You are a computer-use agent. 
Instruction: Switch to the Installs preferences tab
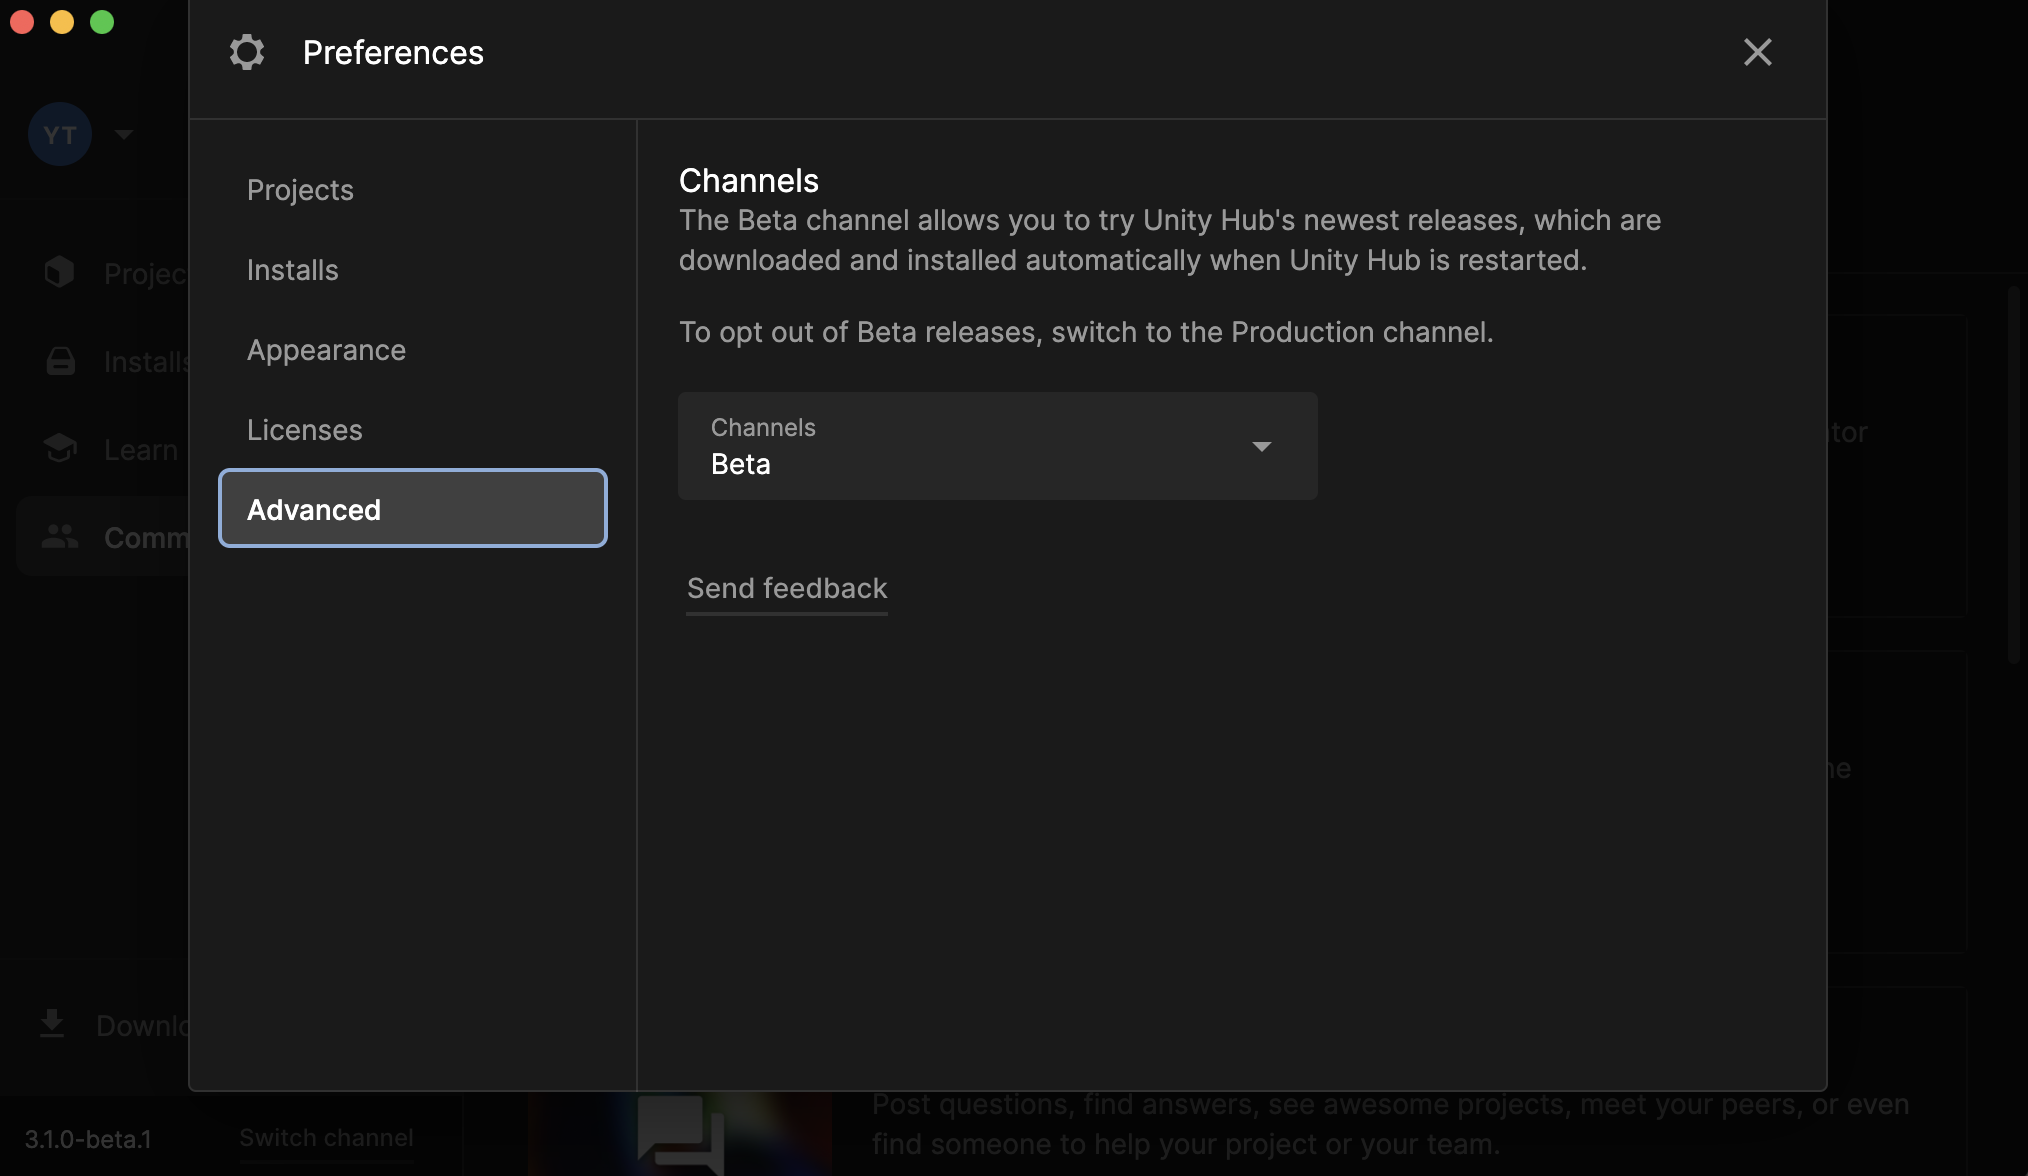tap(292, 270)
